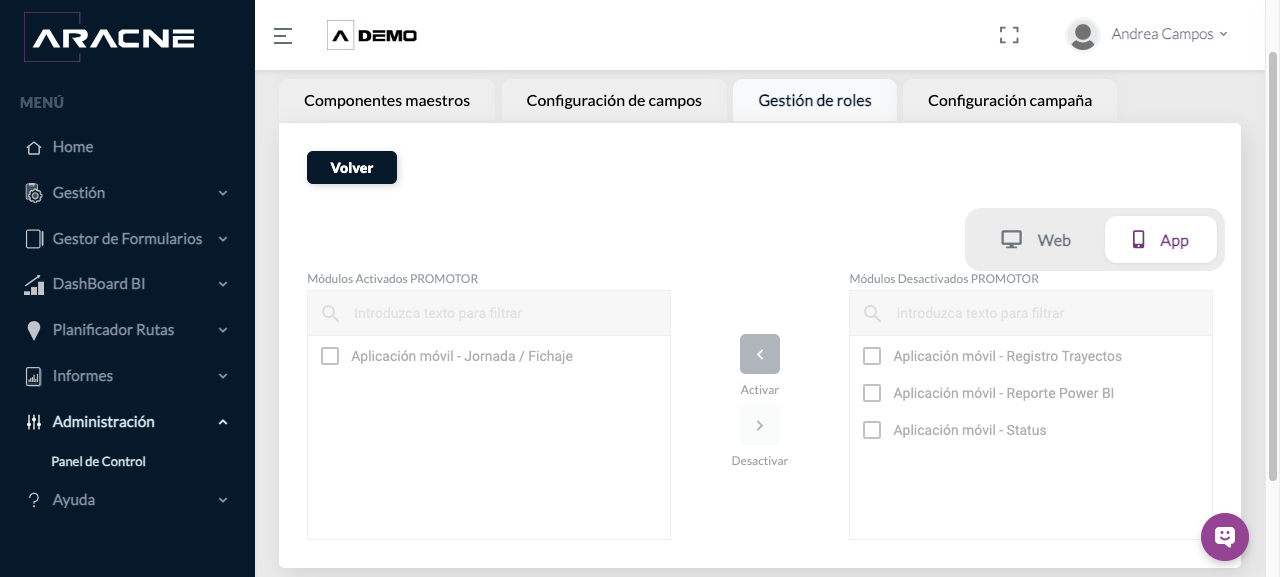Viewport: 1280px width, 577px height.
Task: Expand the Ayuda chevron
Action: (x=223, y=499)
